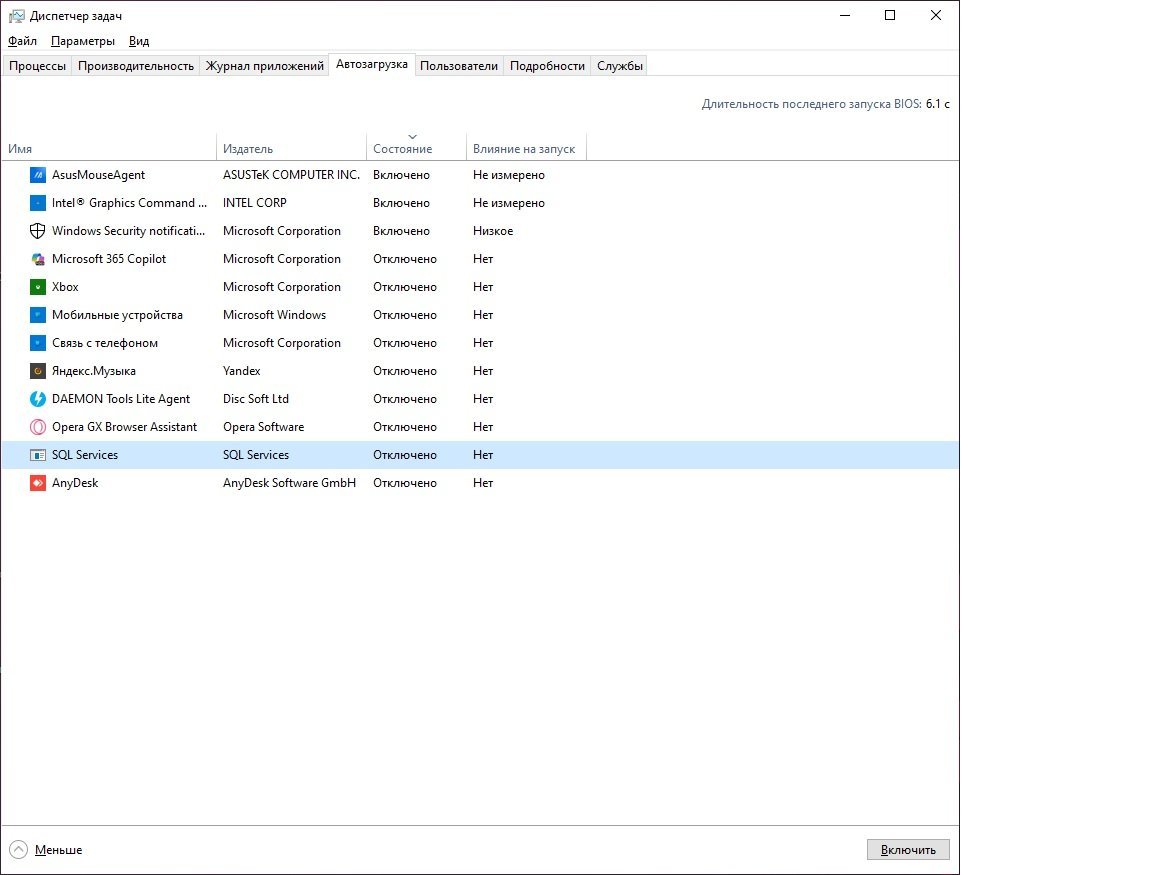Select the Связь с телефоном row
This screenshot has height=875, width=1152.
click(x=105, y=343)
